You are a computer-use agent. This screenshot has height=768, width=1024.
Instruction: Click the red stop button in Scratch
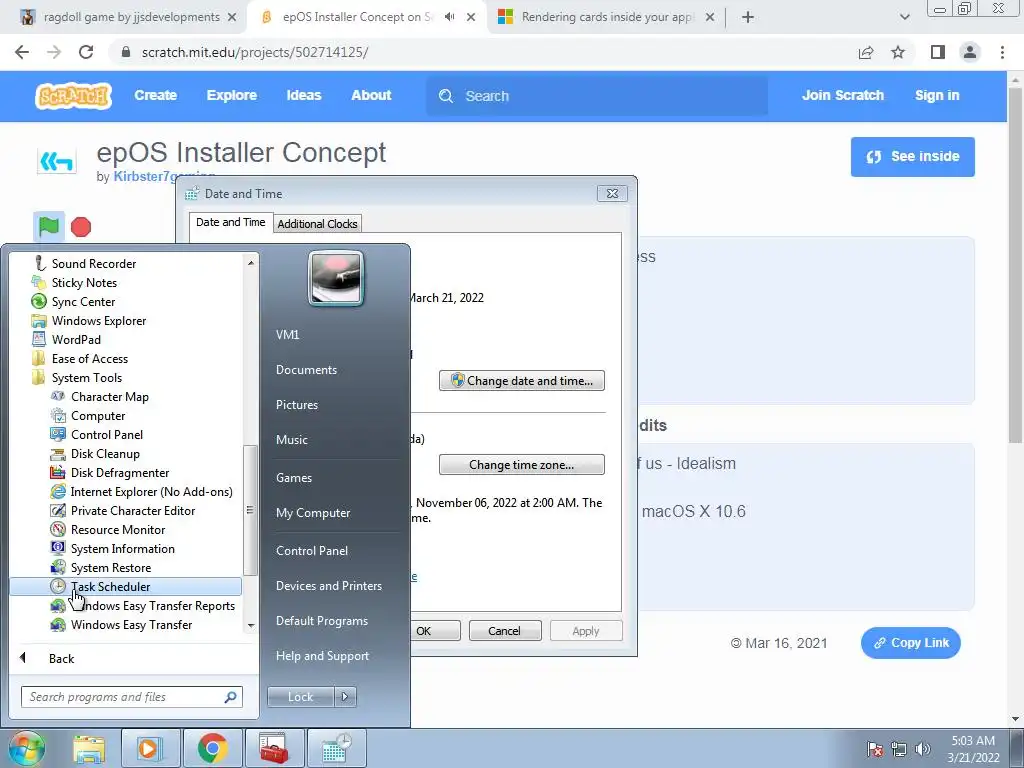click(x=81, y=227)
